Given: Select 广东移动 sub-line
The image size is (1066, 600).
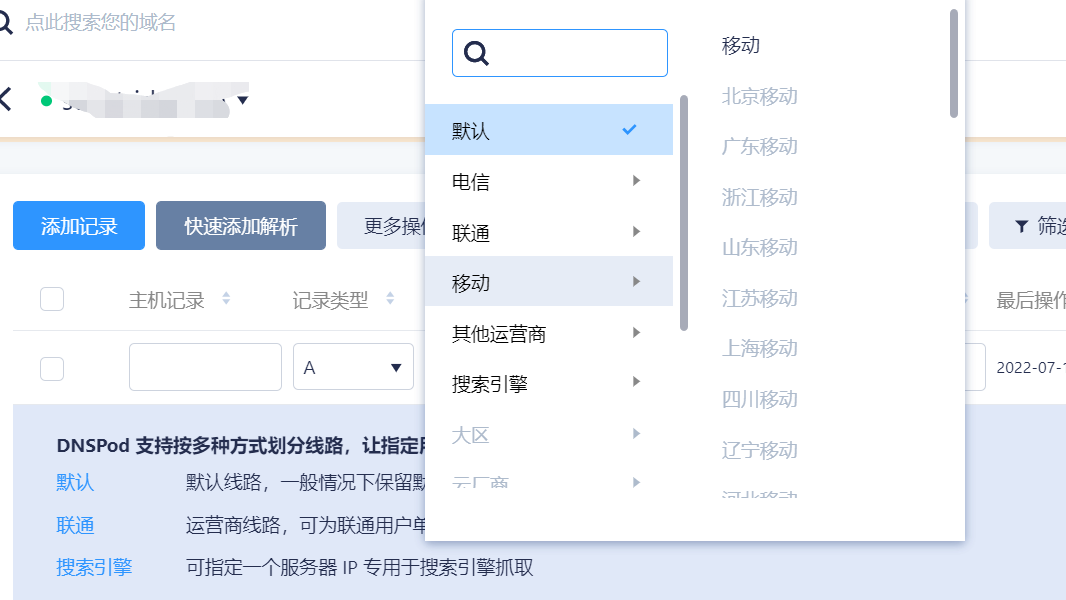Looking at the screenshot, I should pyautogui.click(x=759, y=146).
